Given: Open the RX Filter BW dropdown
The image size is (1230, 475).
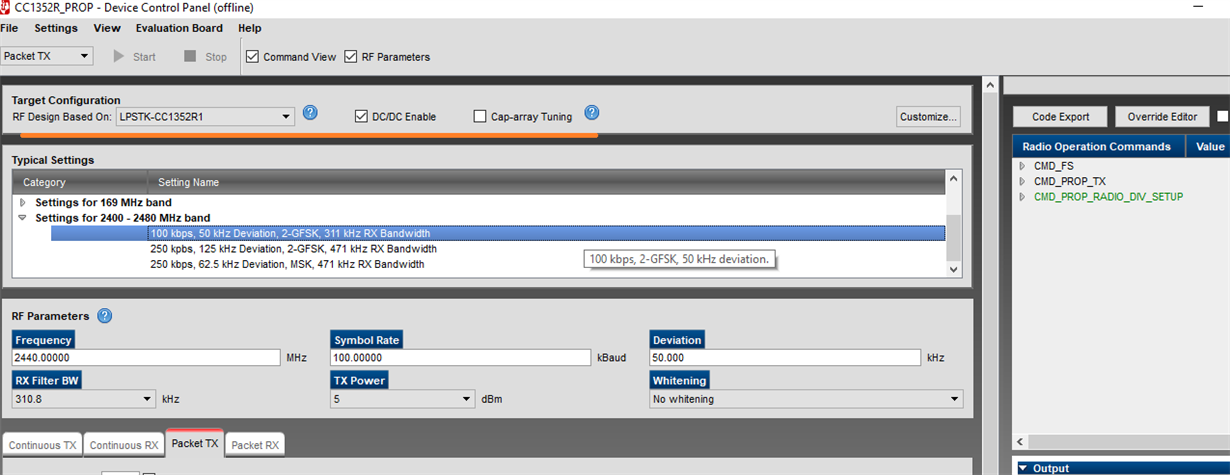Looking at the screenshot, I should pyautogui.click(x=83, y=399).
